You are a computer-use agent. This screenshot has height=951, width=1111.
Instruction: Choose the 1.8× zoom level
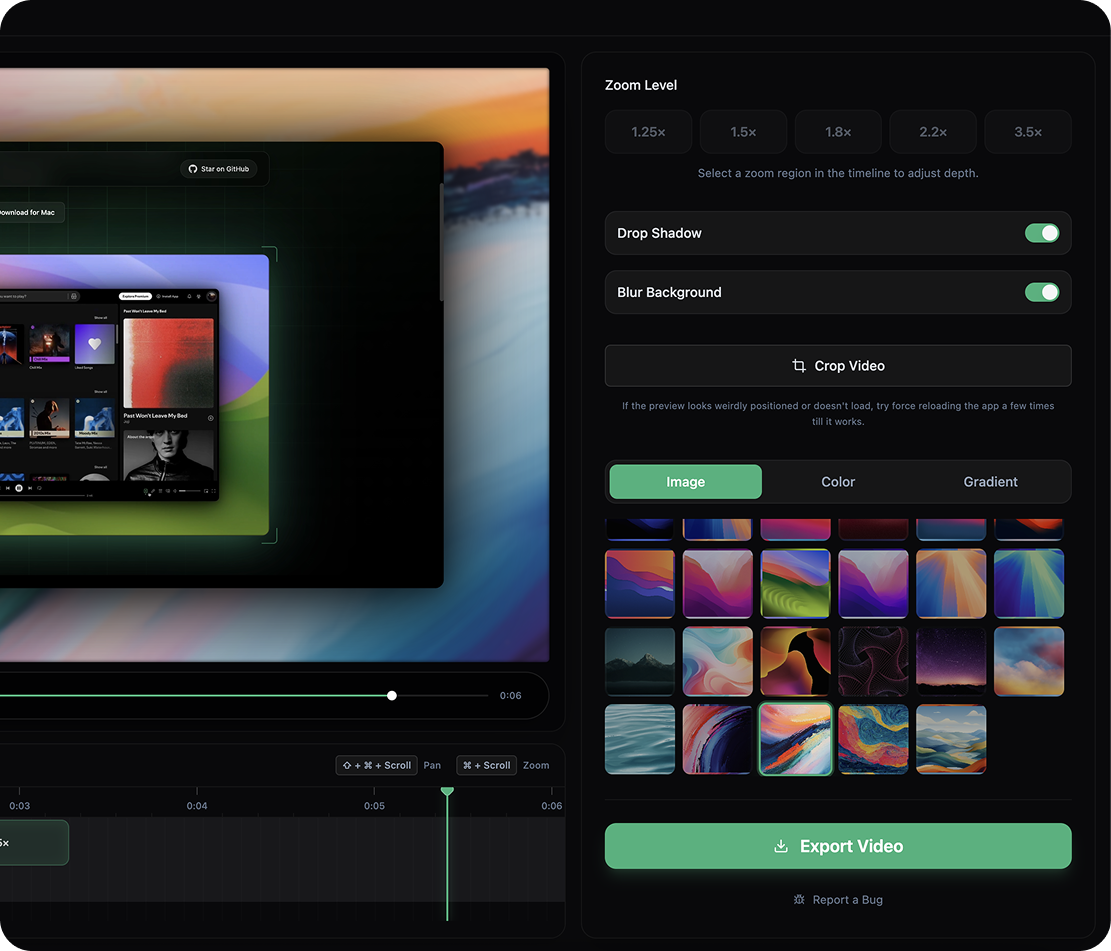click(838, 131)
